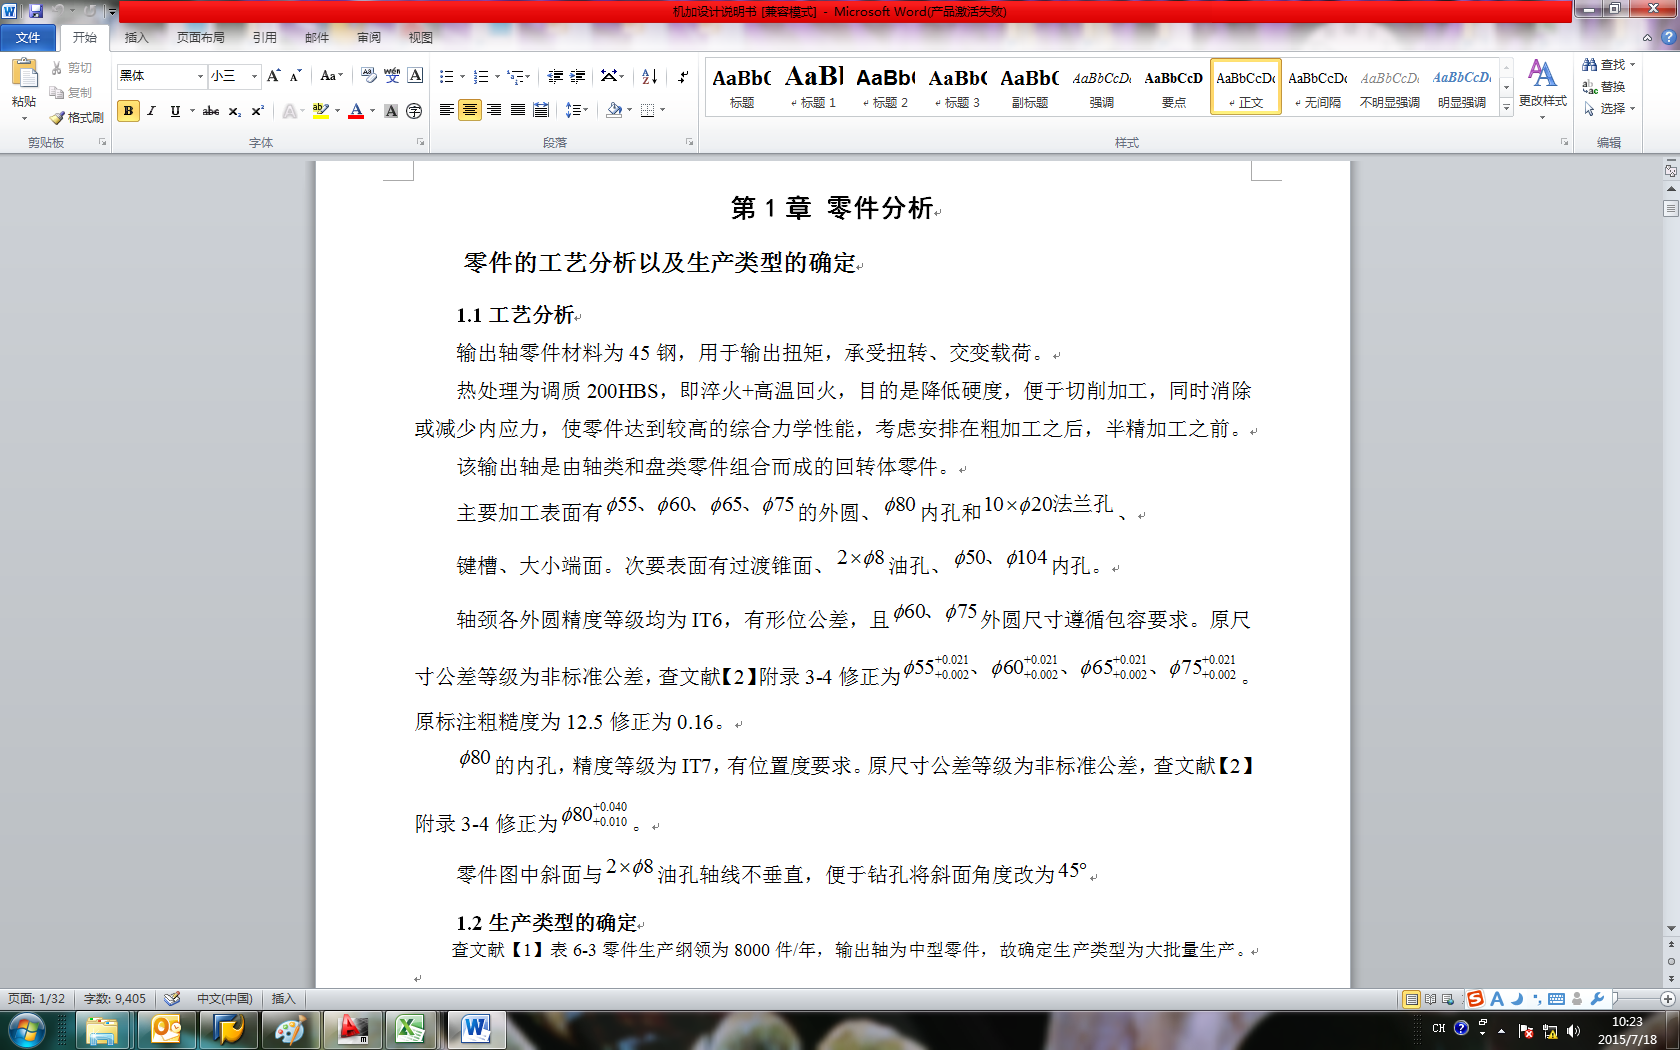Align text right

[x=494, y=110]
